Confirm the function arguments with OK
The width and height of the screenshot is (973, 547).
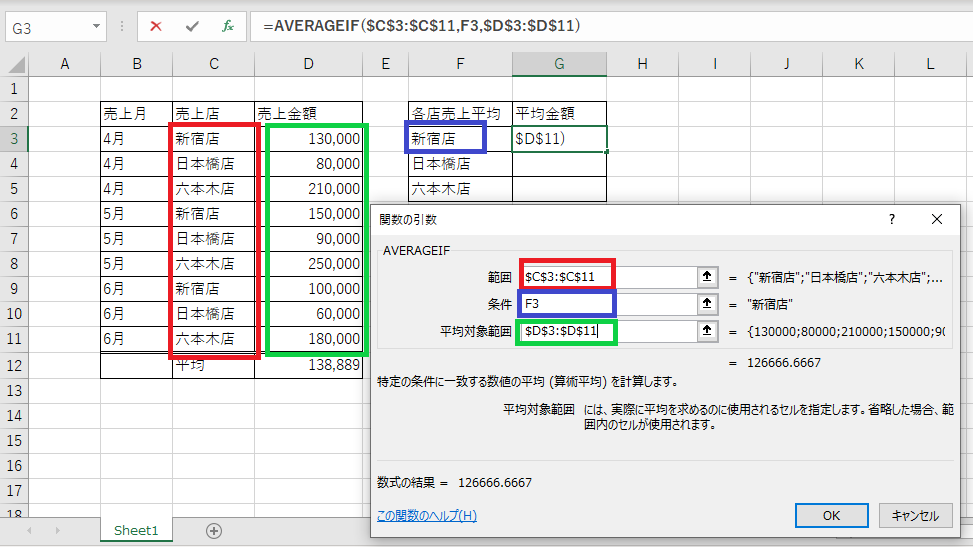[832, 515]
